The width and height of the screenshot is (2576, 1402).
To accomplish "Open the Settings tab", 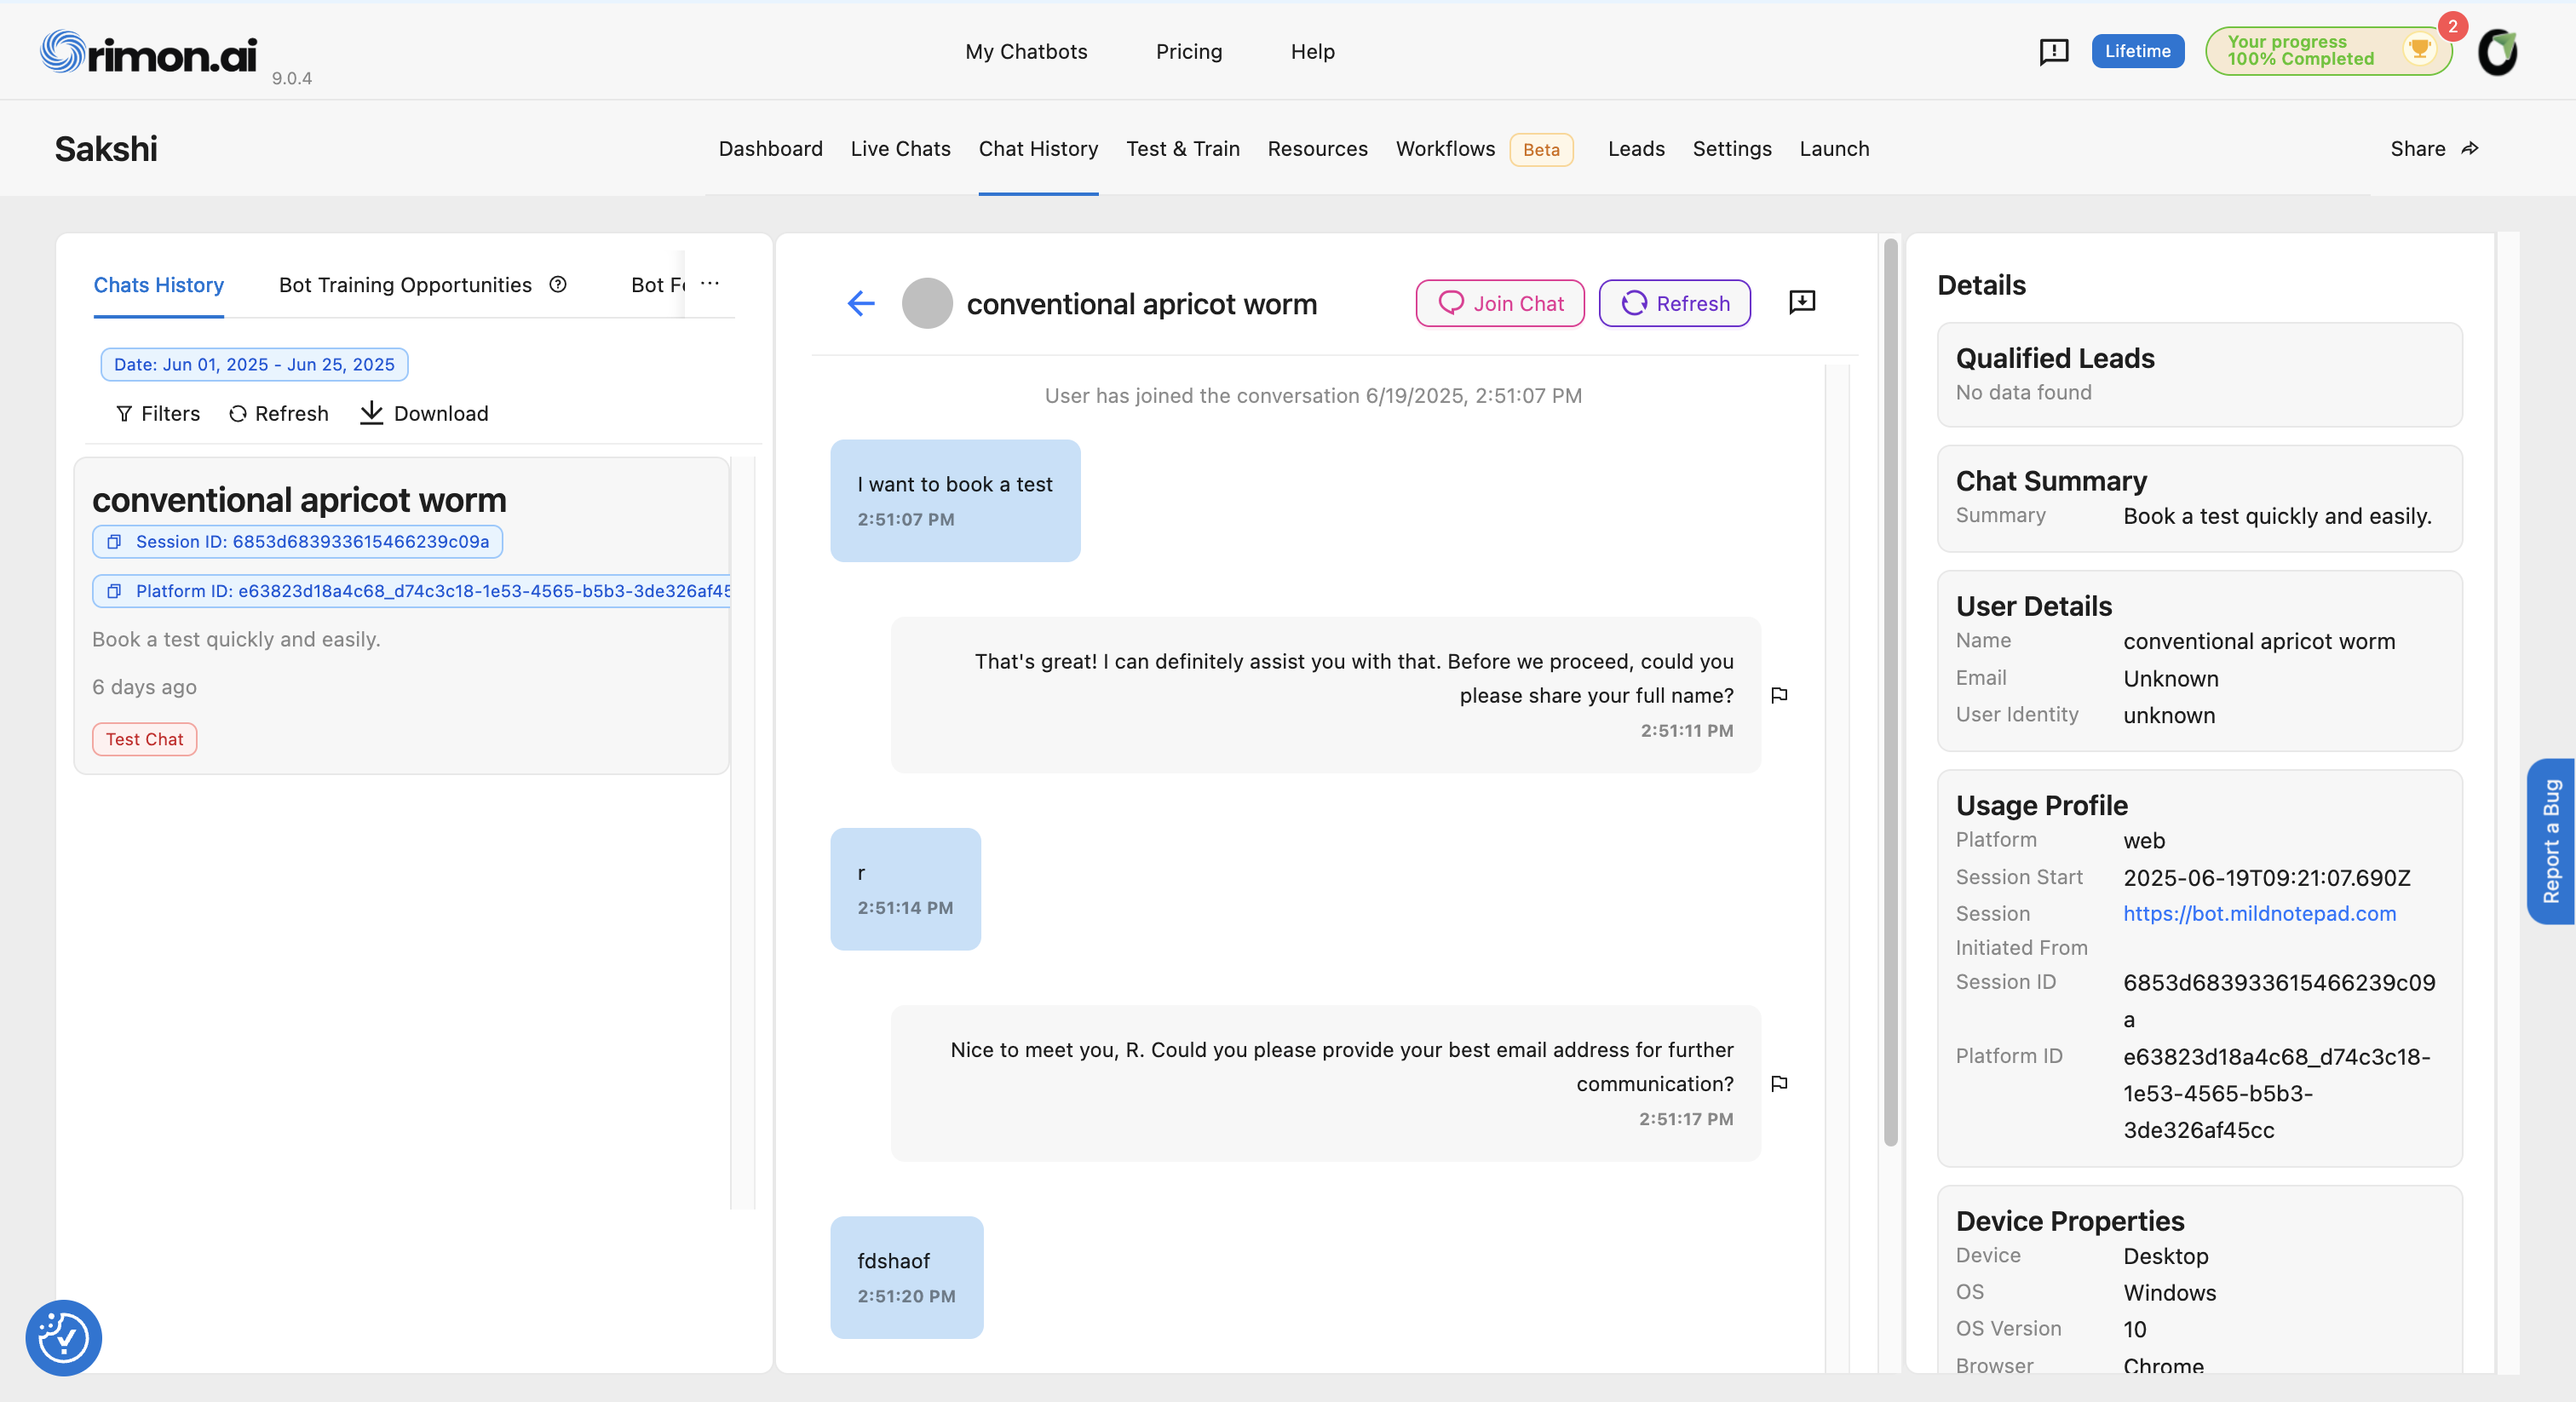I will click(x=1732, y=148).
